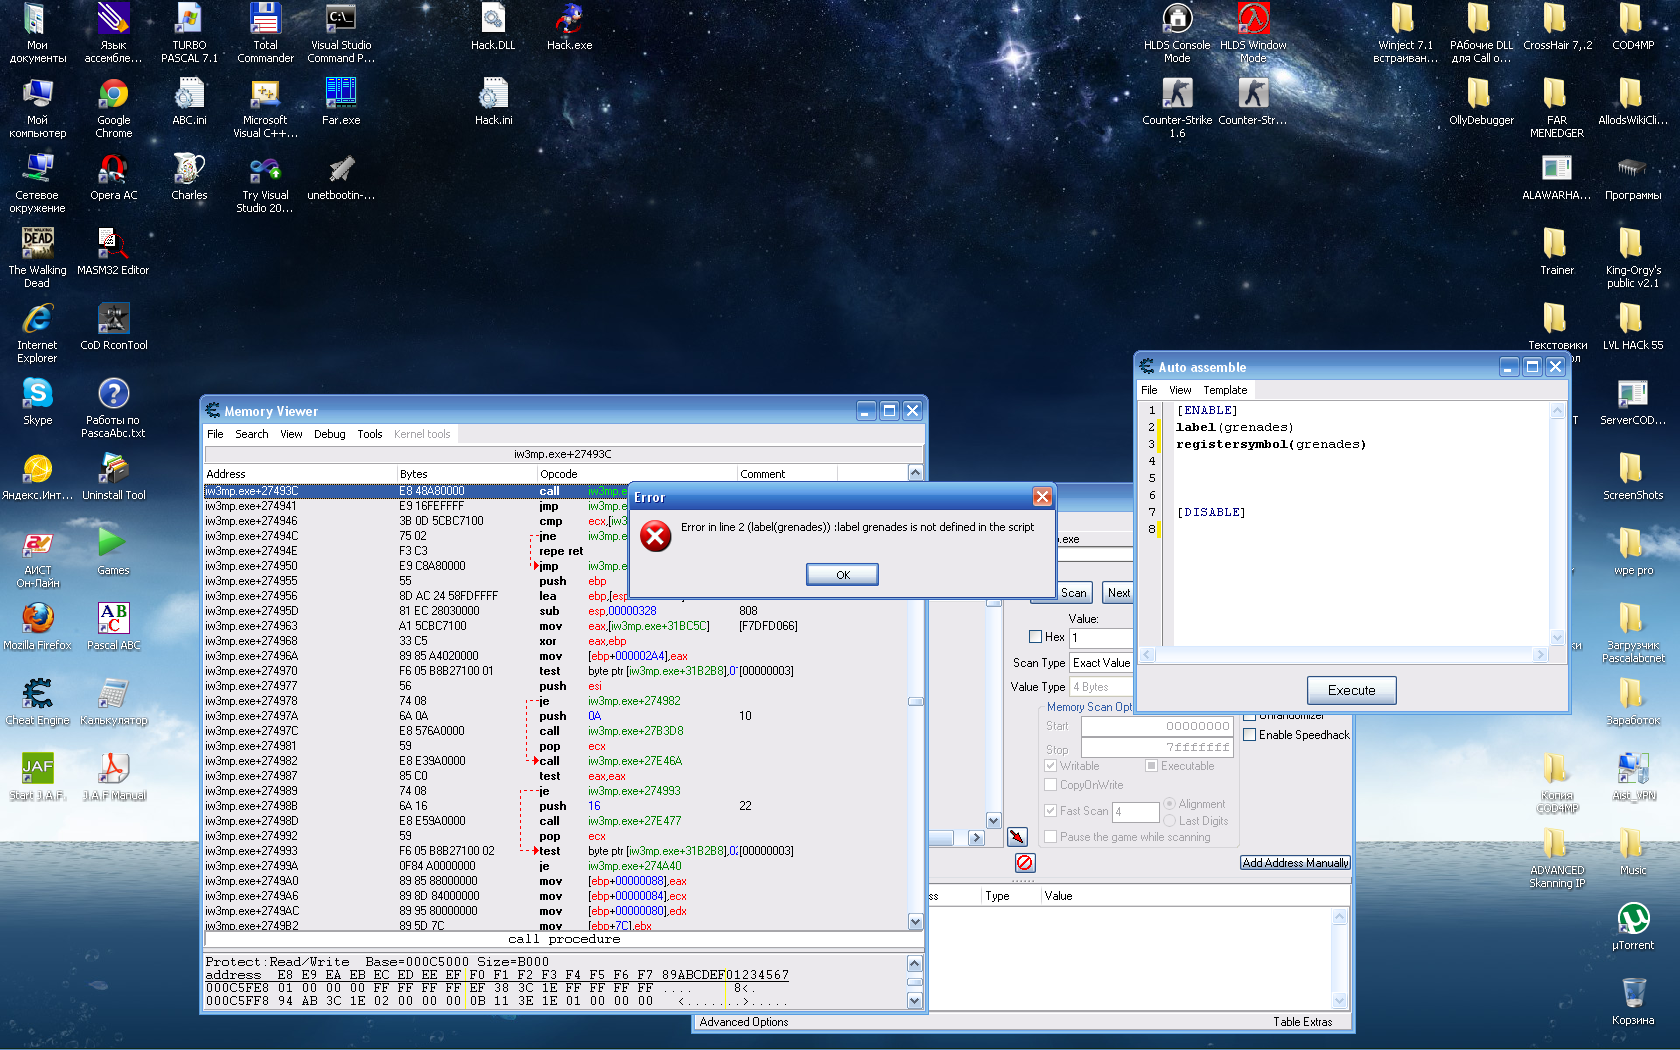Click Auto assemble horizontal scrollbar left arrow
The image size is (1680, 1050).
coord(1147,654)
